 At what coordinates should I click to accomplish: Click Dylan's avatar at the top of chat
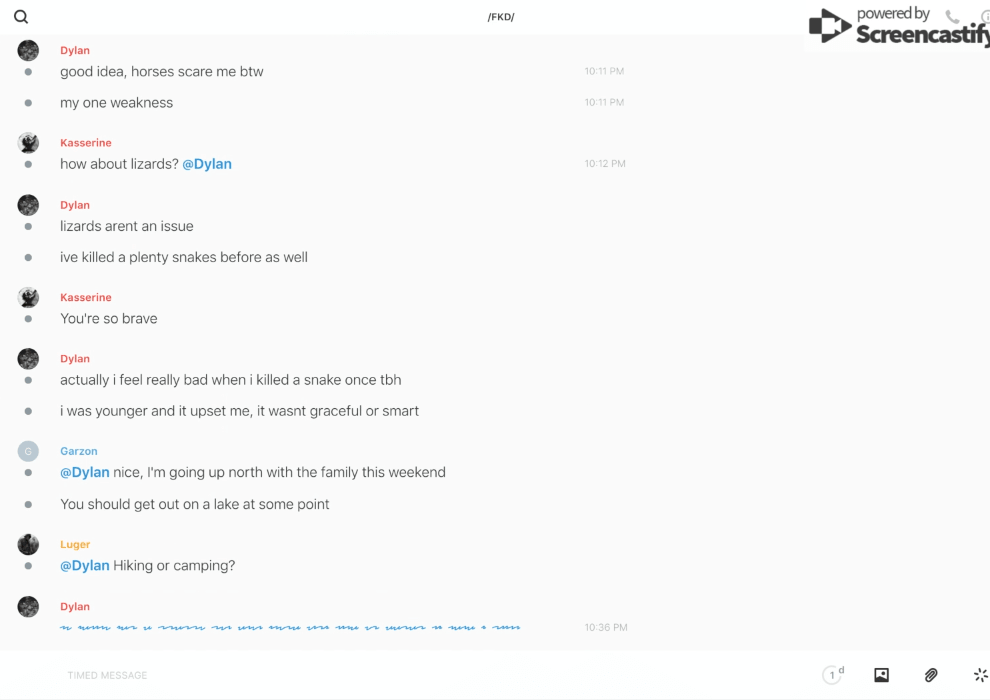click(x=28, y=50)
